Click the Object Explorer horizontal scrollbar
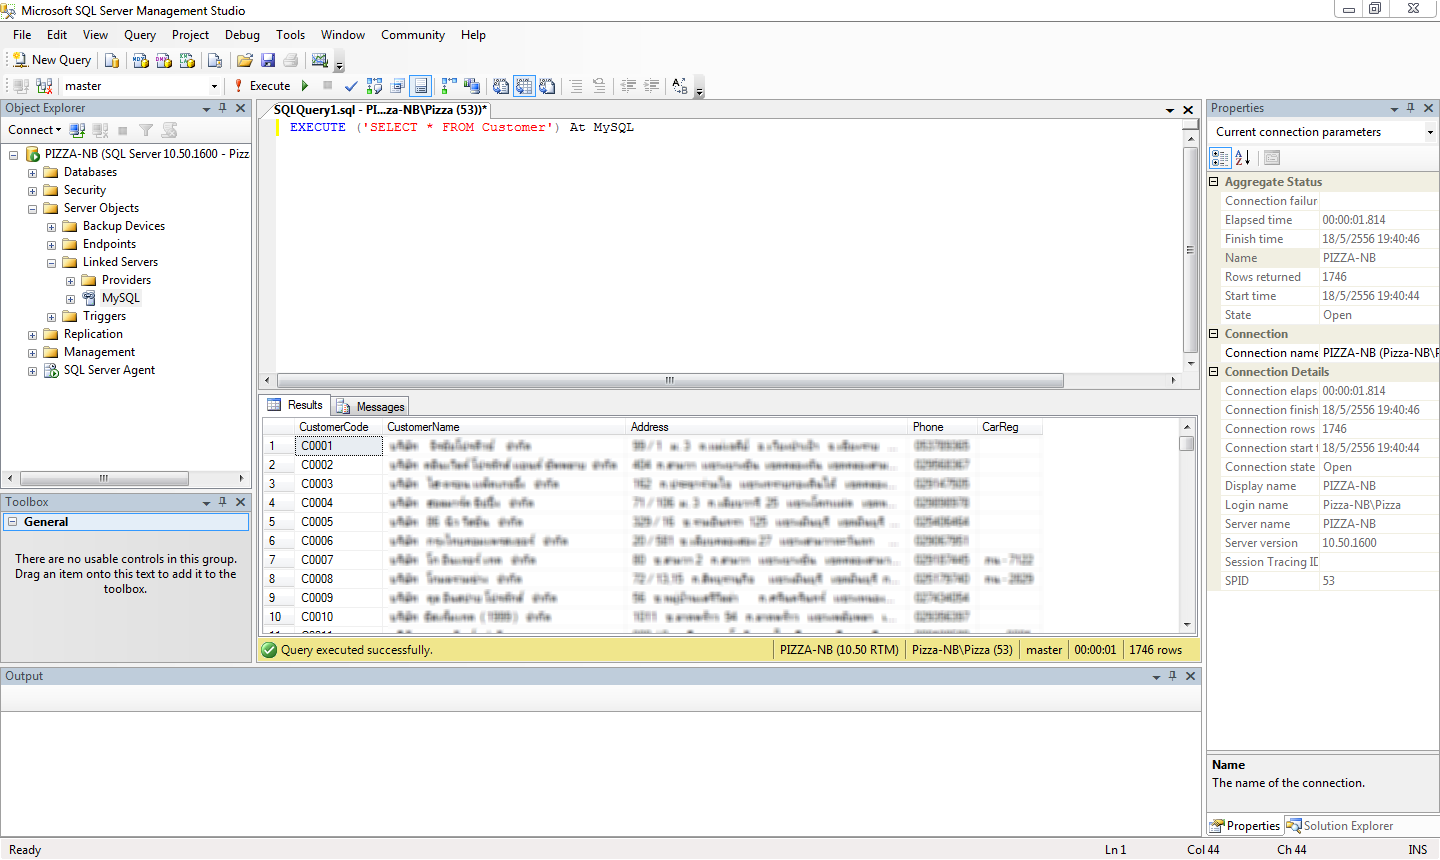The image size is (1440, 860). (126, 478)
